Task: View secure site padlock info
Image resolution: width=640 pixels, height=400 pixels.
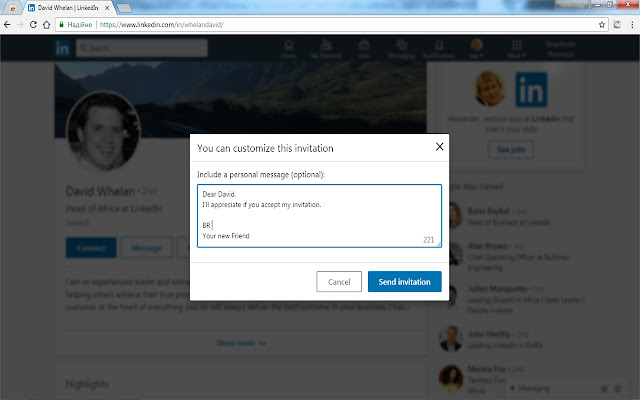Action: coord(62,24)
